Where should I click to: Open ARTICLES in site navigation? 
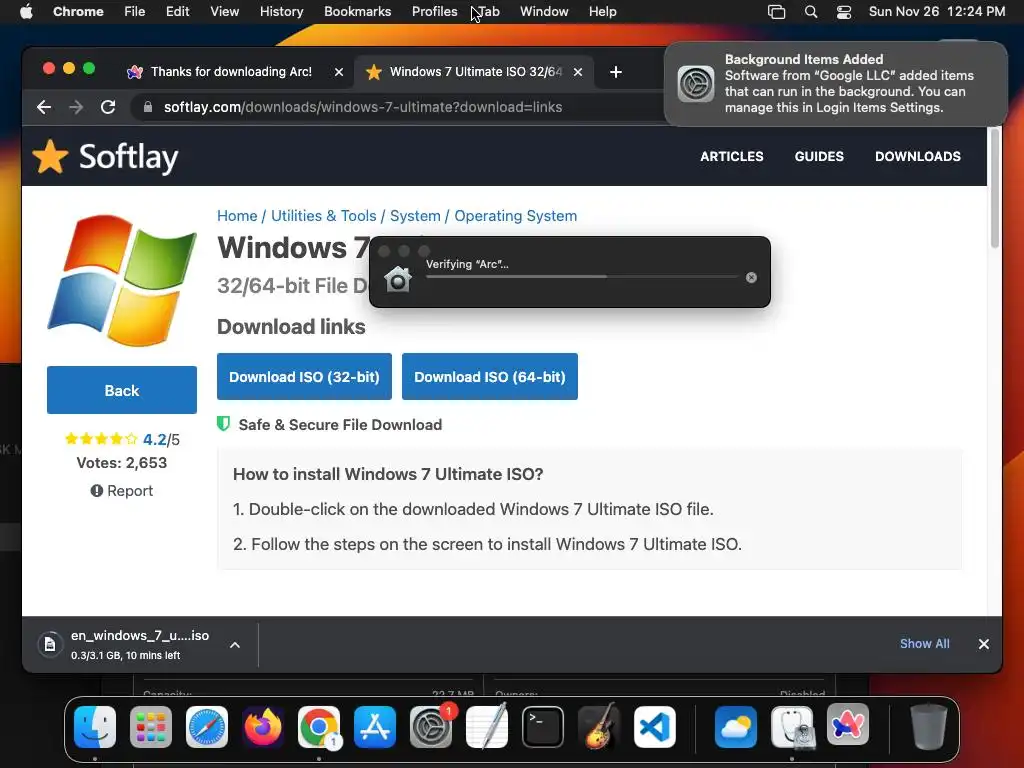pos(731,157)
